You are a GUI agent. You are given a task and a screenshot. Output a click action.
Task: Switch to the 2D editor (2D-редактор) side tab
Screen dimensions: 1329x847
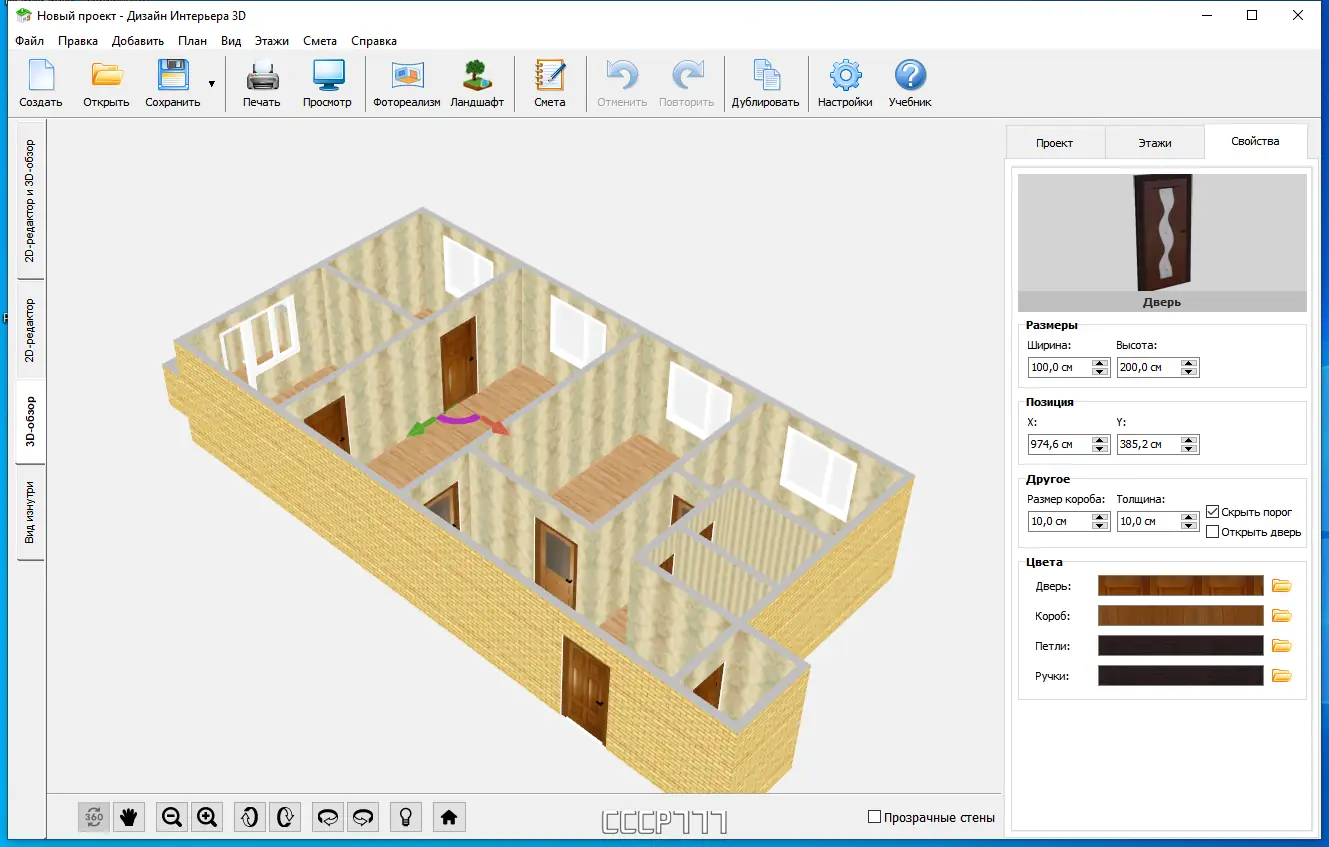[30, 331]
